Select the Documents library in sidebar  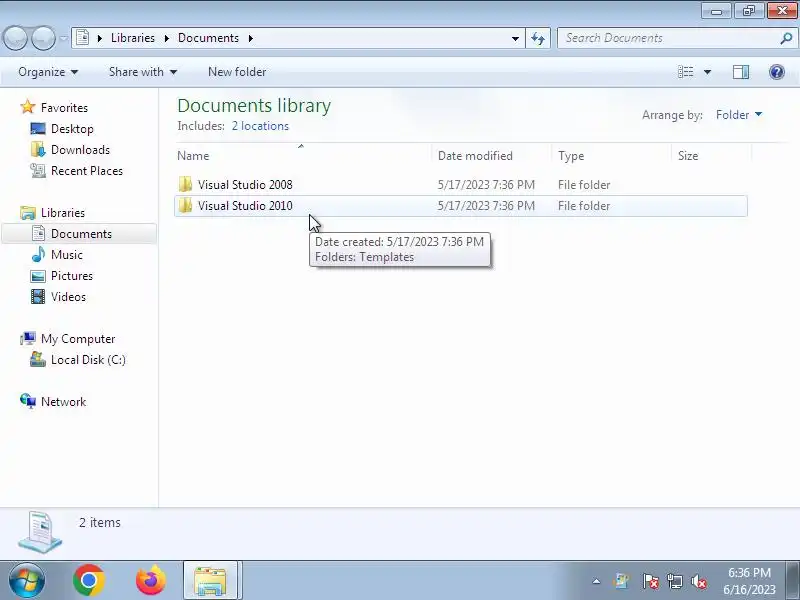(81, 234)
